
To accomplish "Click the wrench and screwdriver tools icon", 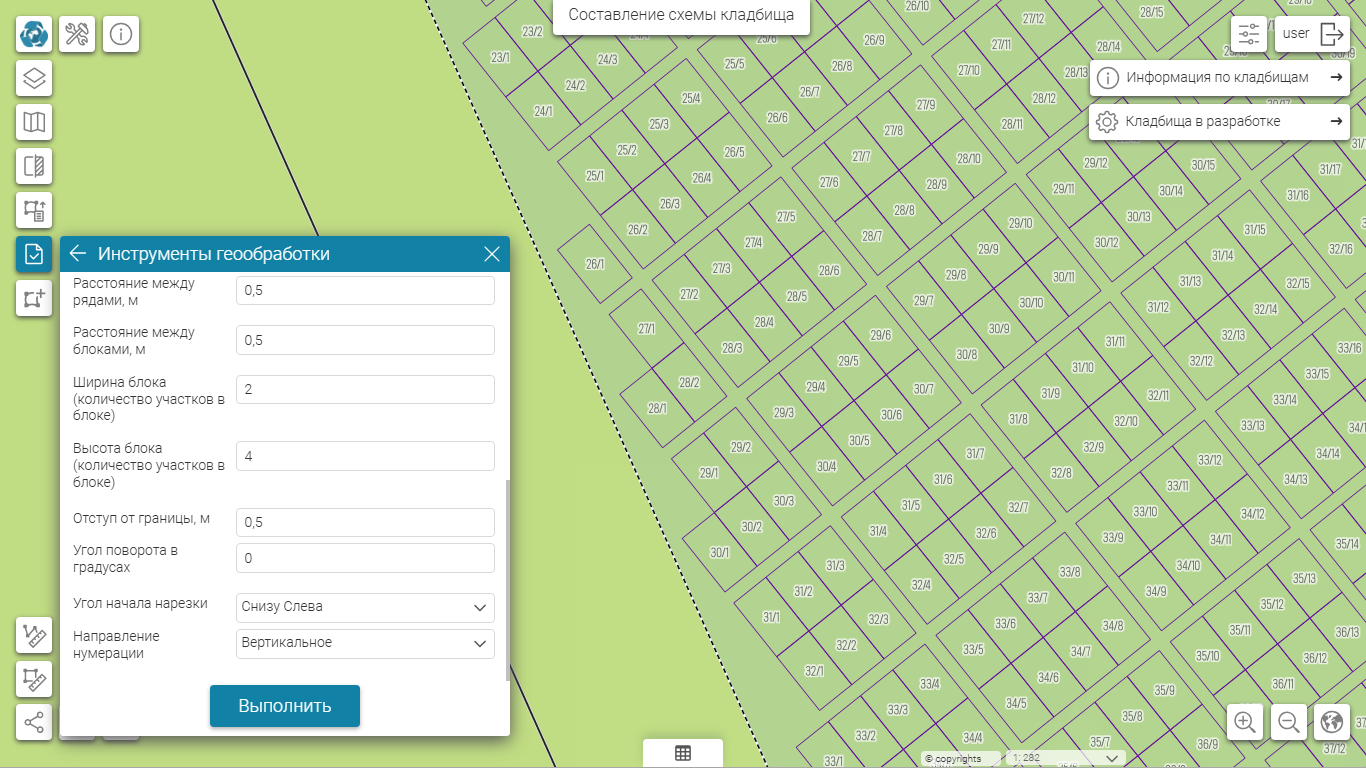I will click(77, 34).
